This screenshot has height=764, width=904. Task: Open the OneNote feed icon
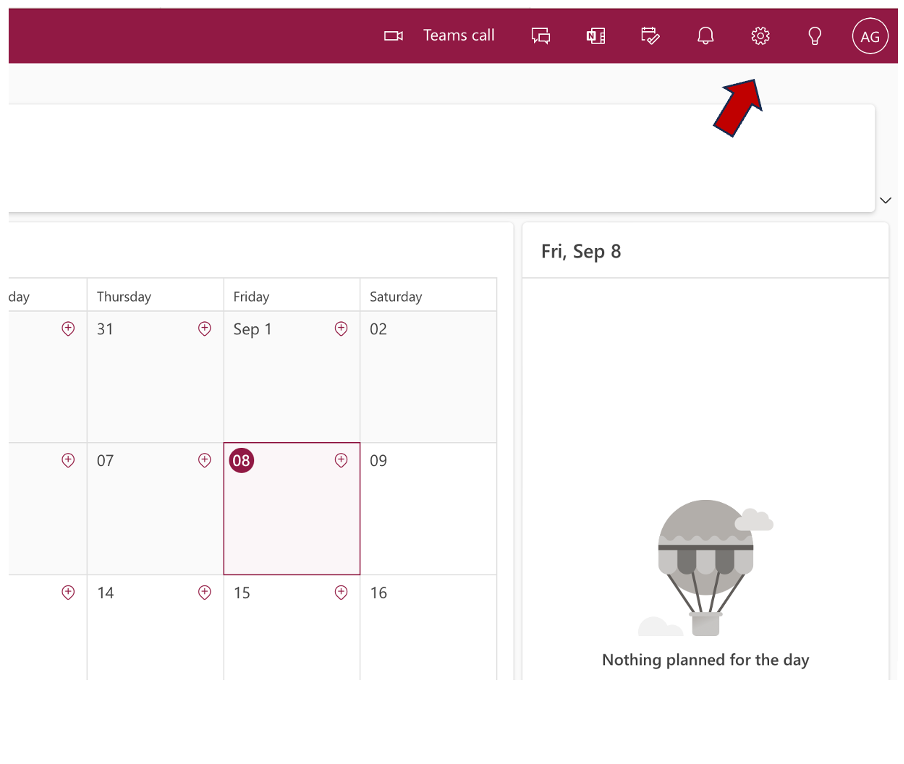[596, 36]
